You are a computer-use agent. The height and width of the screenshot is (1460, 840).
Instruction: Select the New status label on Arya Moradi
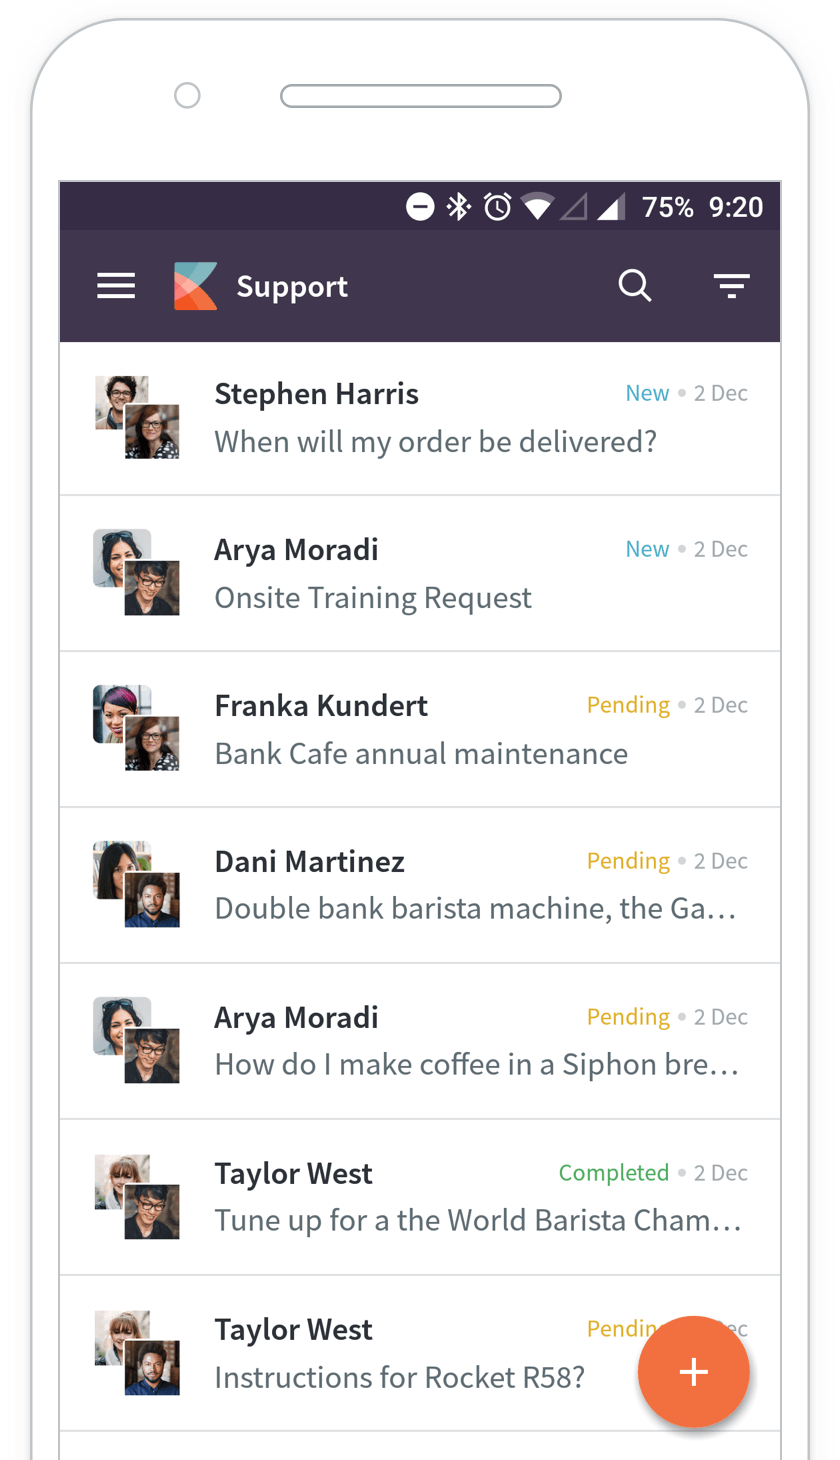(x=647, y=548)
